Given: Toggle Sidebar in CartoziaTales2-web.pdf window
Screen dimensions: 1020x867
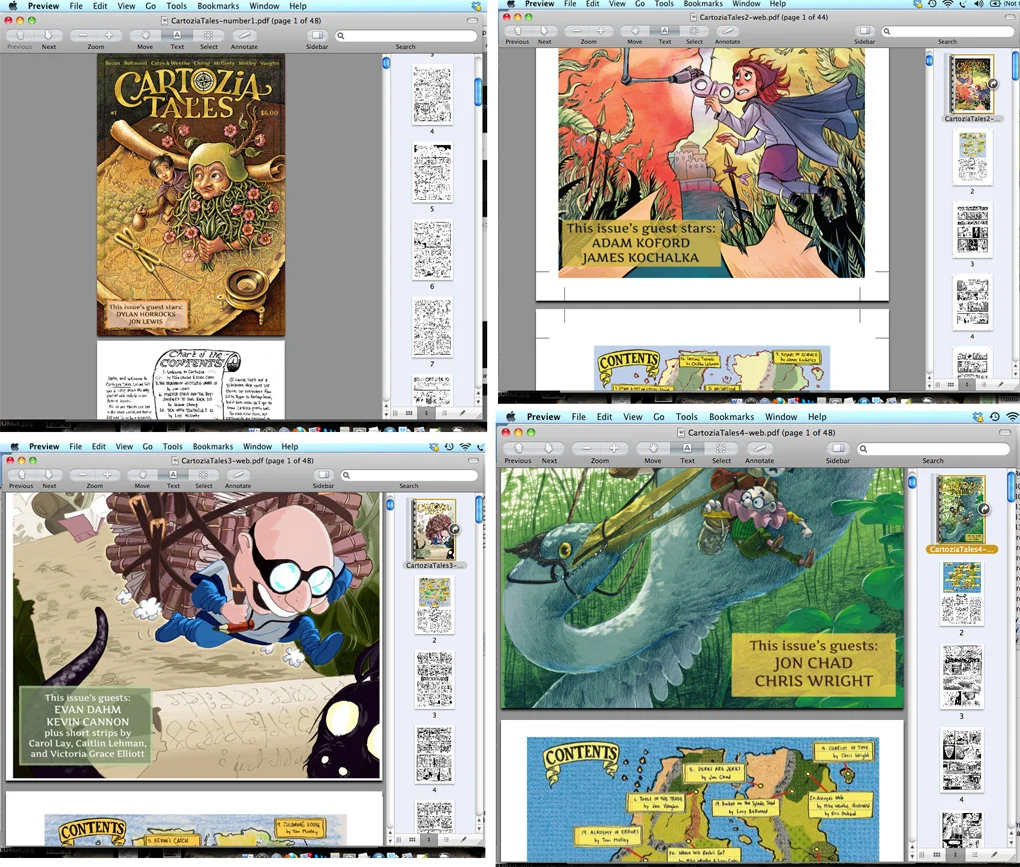Looking at the screenshot, I should click(x=865, y=31).
